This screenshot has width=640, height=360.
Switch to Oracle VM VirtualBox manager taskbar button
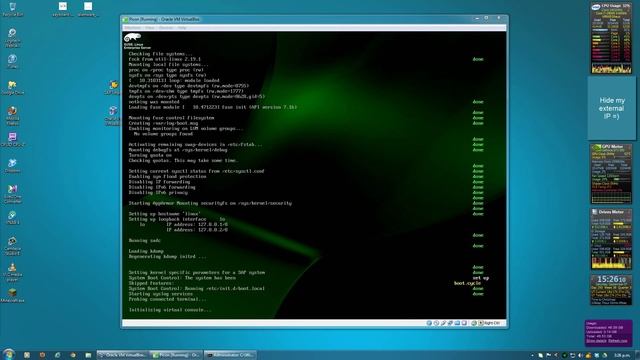[123, 355]
